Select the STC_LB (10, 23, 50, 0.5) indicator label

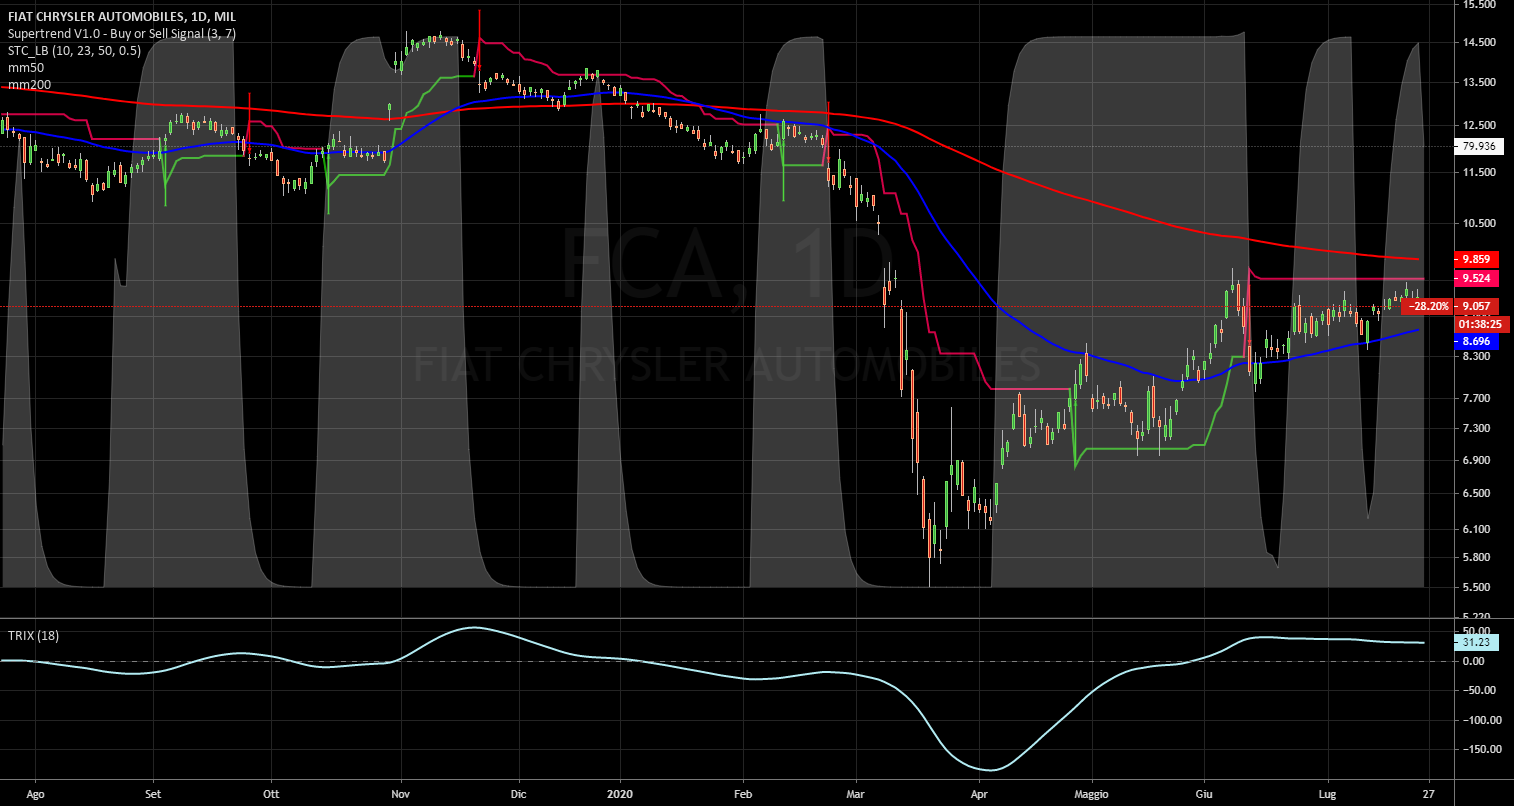[75, 51]
